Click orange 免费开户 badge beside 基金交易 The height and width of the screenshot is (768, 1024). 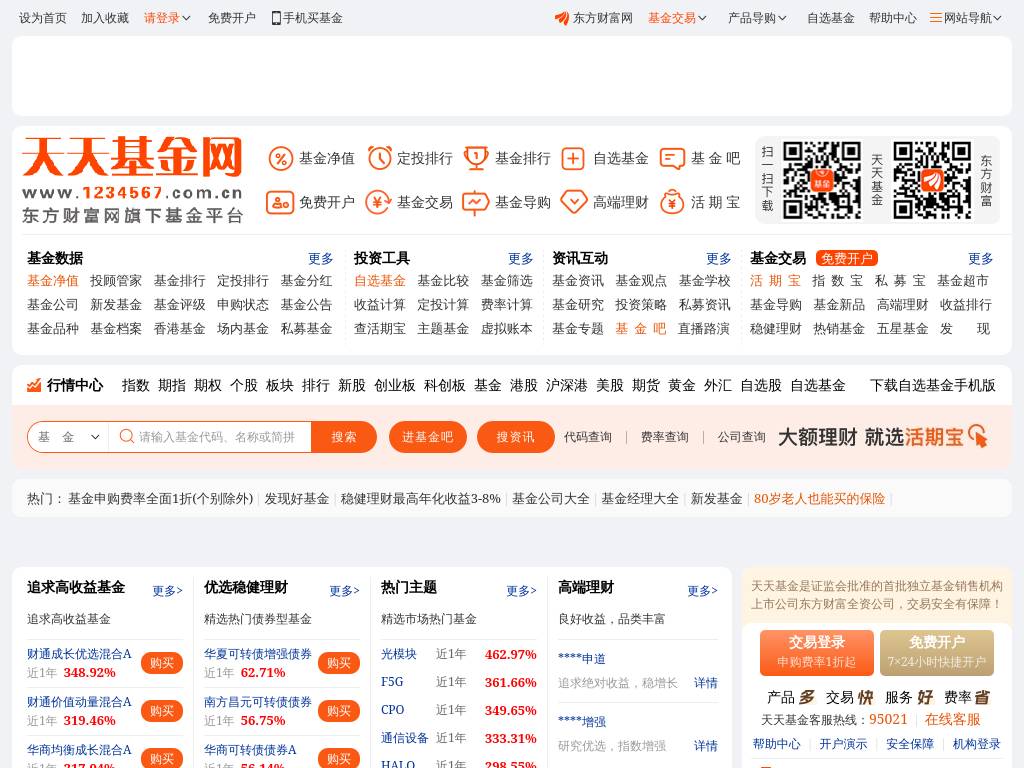tap(846, 259)
